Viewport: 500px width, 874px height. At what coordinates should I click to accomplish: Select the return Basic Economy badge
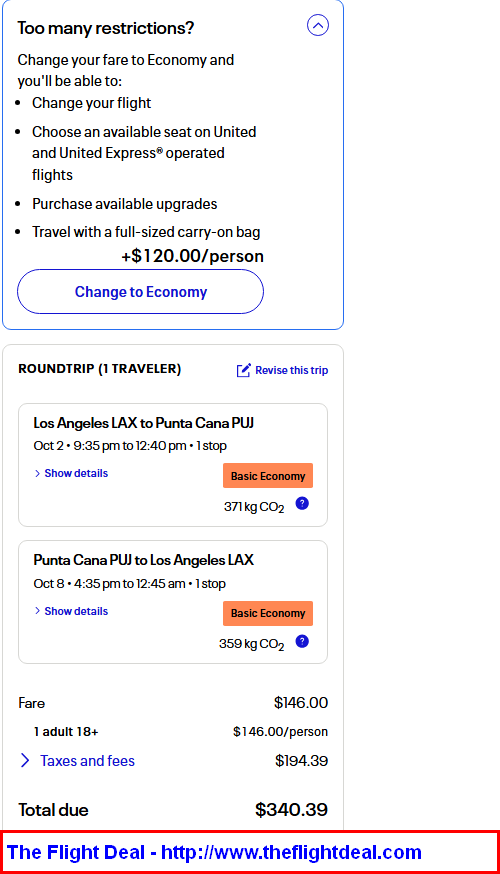[x=268, y=613]
